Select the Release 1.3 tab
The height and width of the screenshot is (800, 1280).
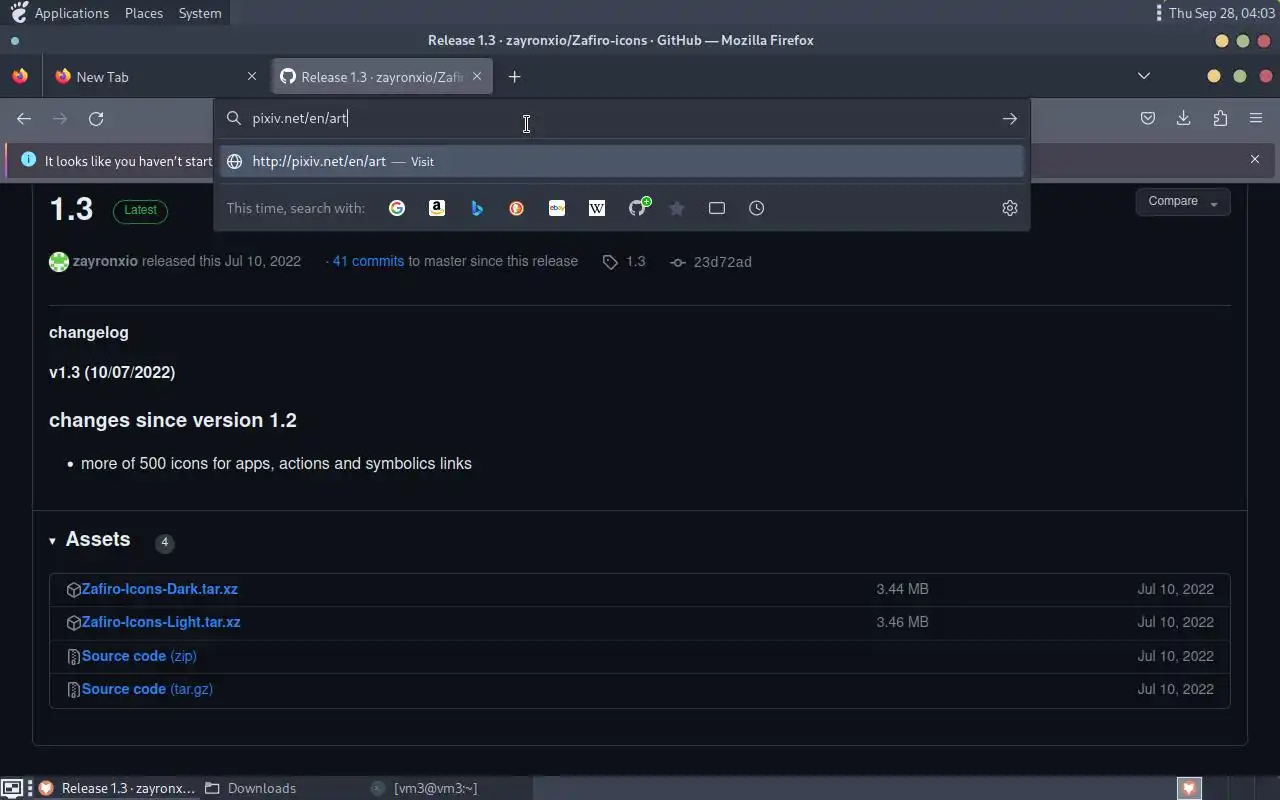coord(381,77)
